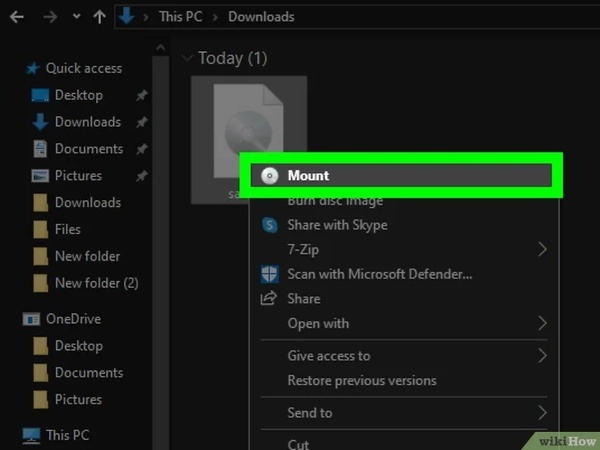Click the blue Desktop icon in sidebar
This screenshot has width=600, height=450.
click(40, 95)
